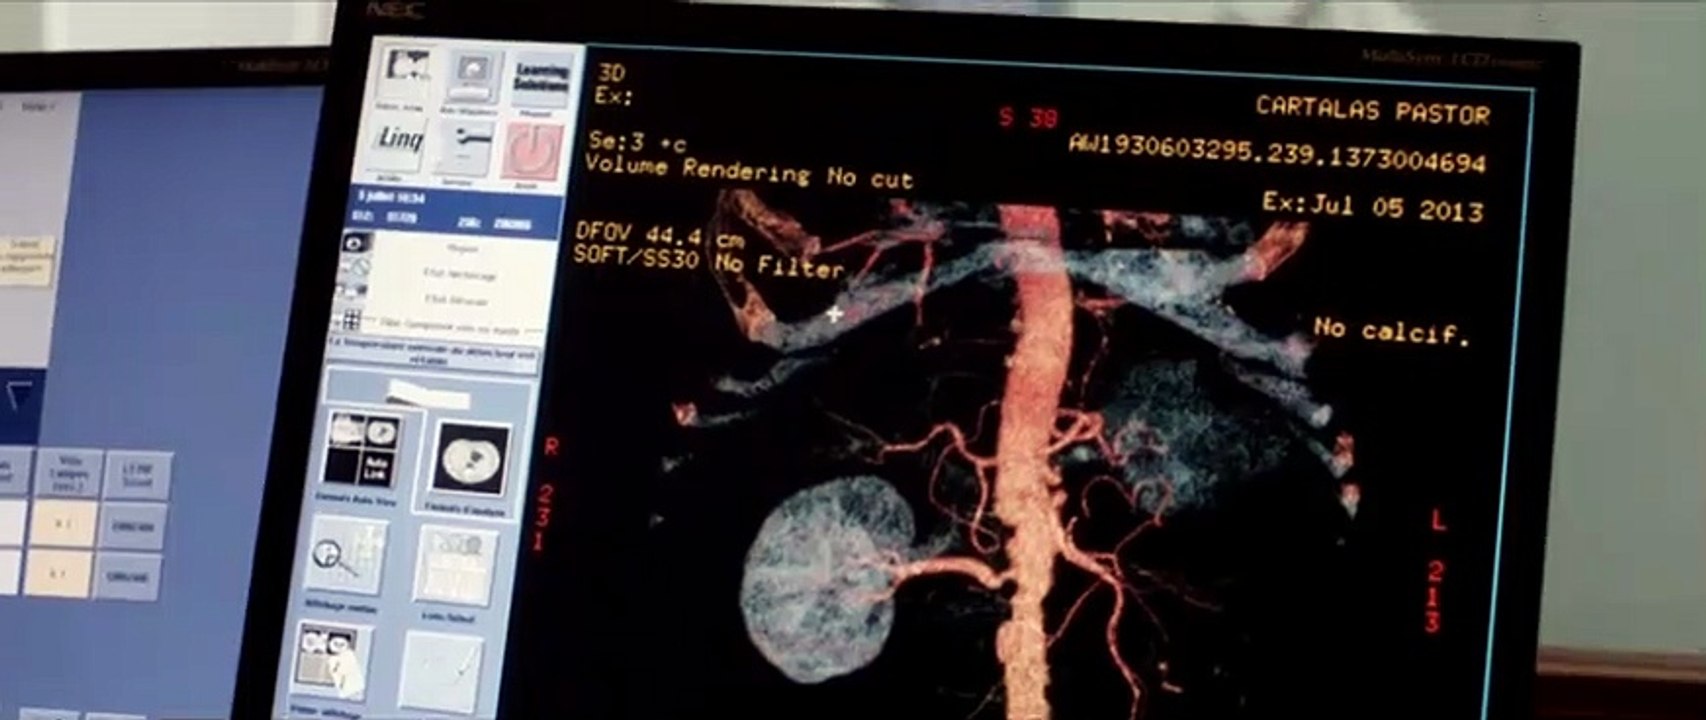Click the 'Se:3 +c' series annotation

(x=638, y=142)
